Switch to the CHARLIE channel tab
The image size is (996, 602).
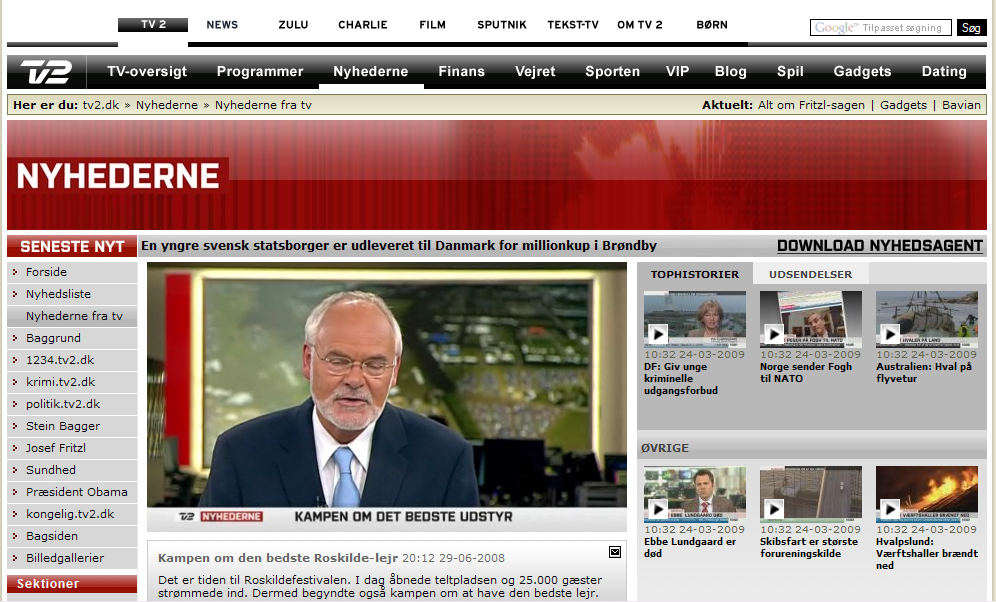(362, 25)
